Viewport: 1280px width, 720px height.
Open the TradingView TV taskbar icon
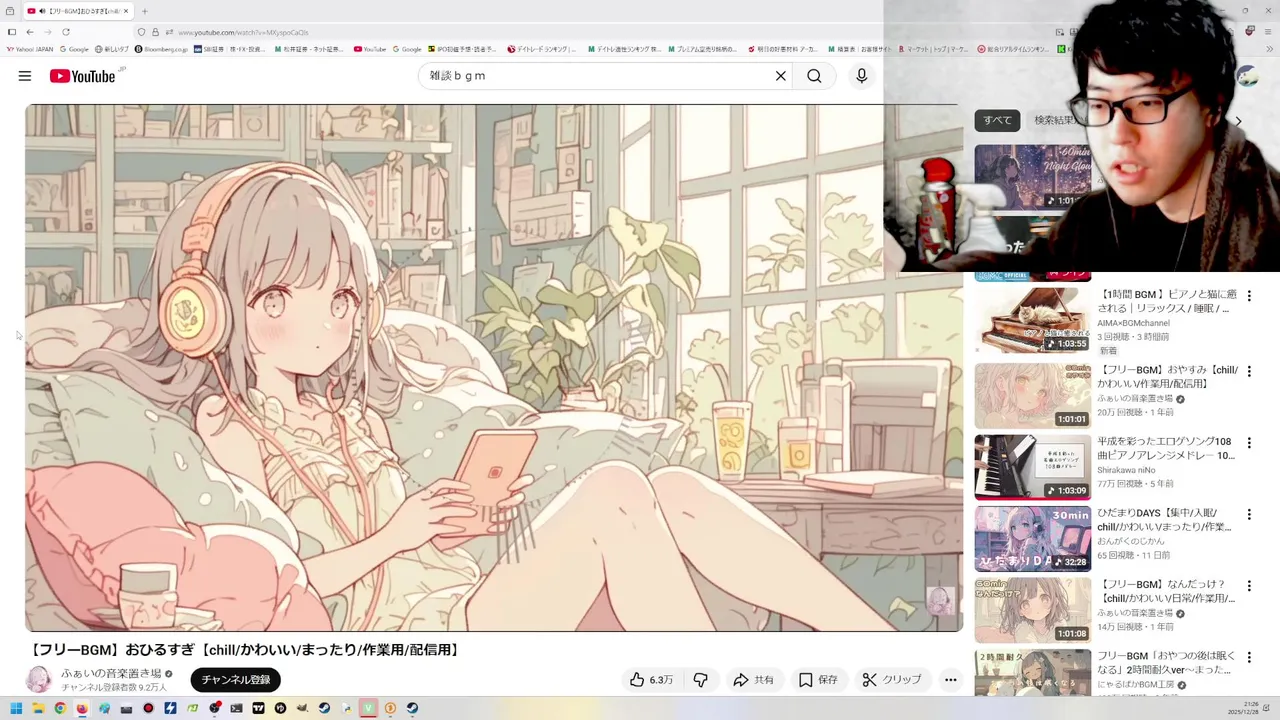point(258,708)
